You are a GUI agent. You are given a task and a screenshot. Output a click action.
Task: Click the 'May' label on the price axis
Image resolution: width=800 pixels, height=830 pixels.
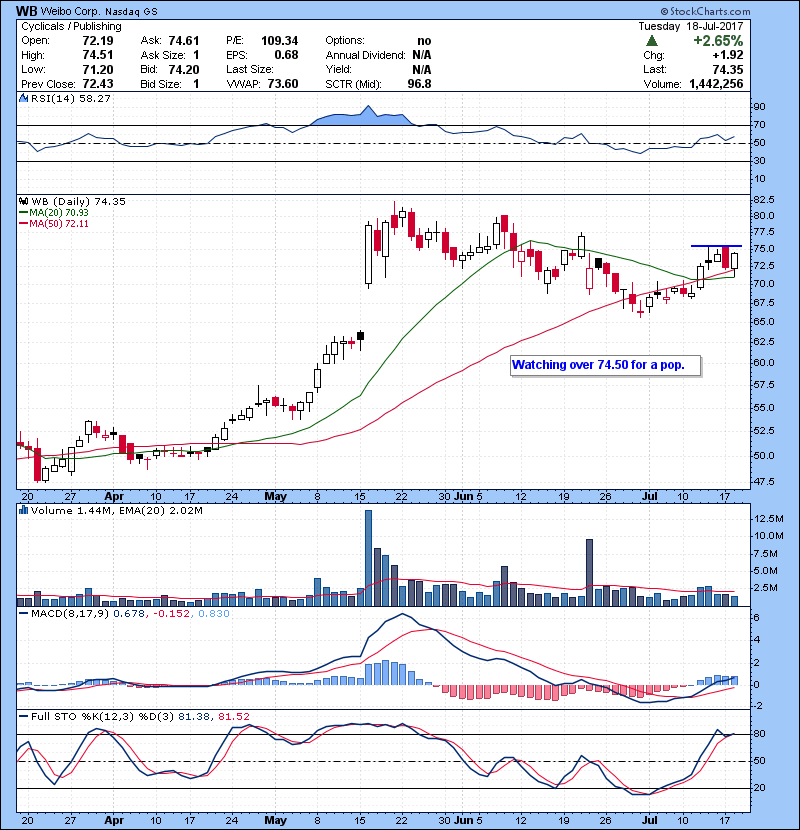point(276,496)
